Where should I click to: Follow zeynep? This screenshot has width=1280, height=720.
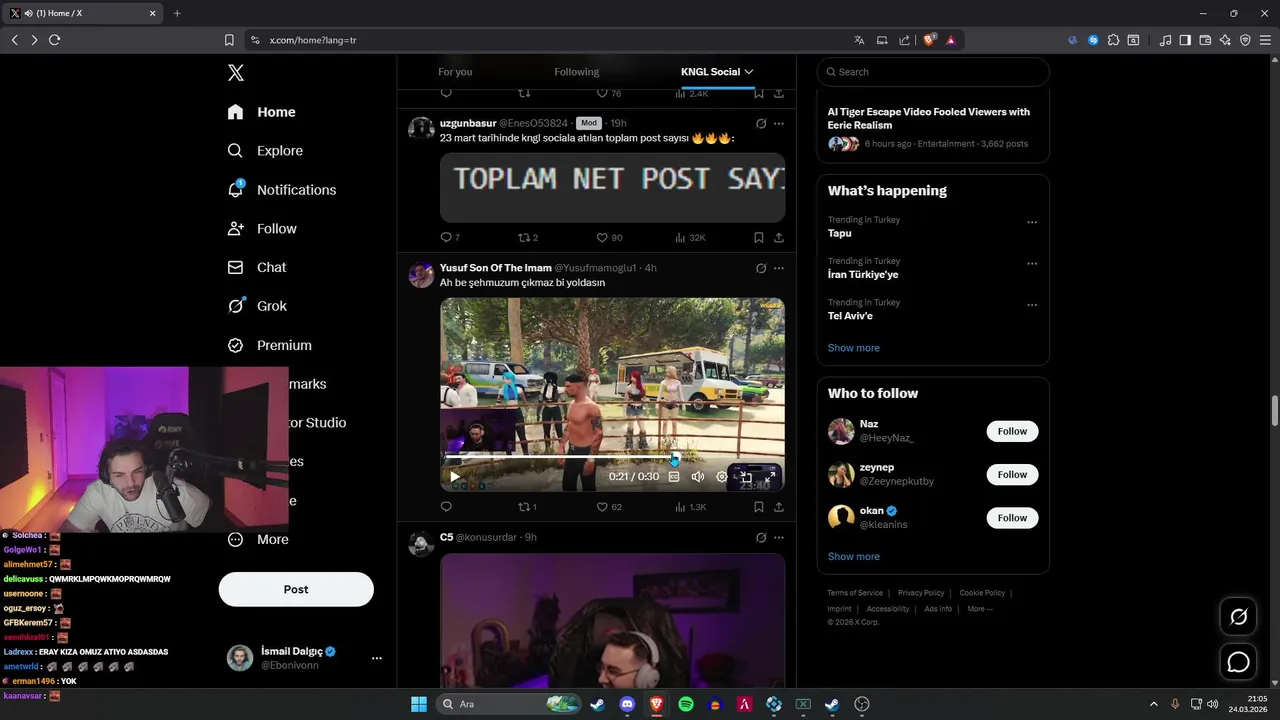1012,475
